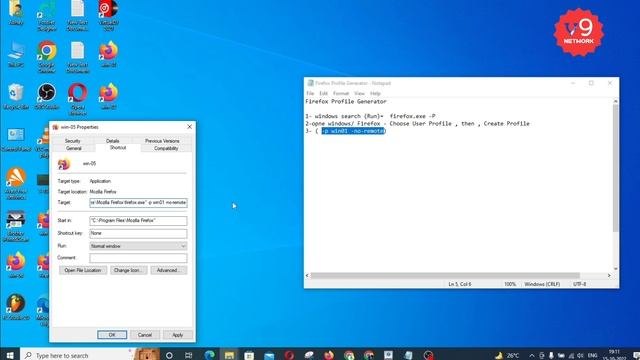Click 'Firefox Profile Generator' first line in Notepad

[x=346, y=101]
